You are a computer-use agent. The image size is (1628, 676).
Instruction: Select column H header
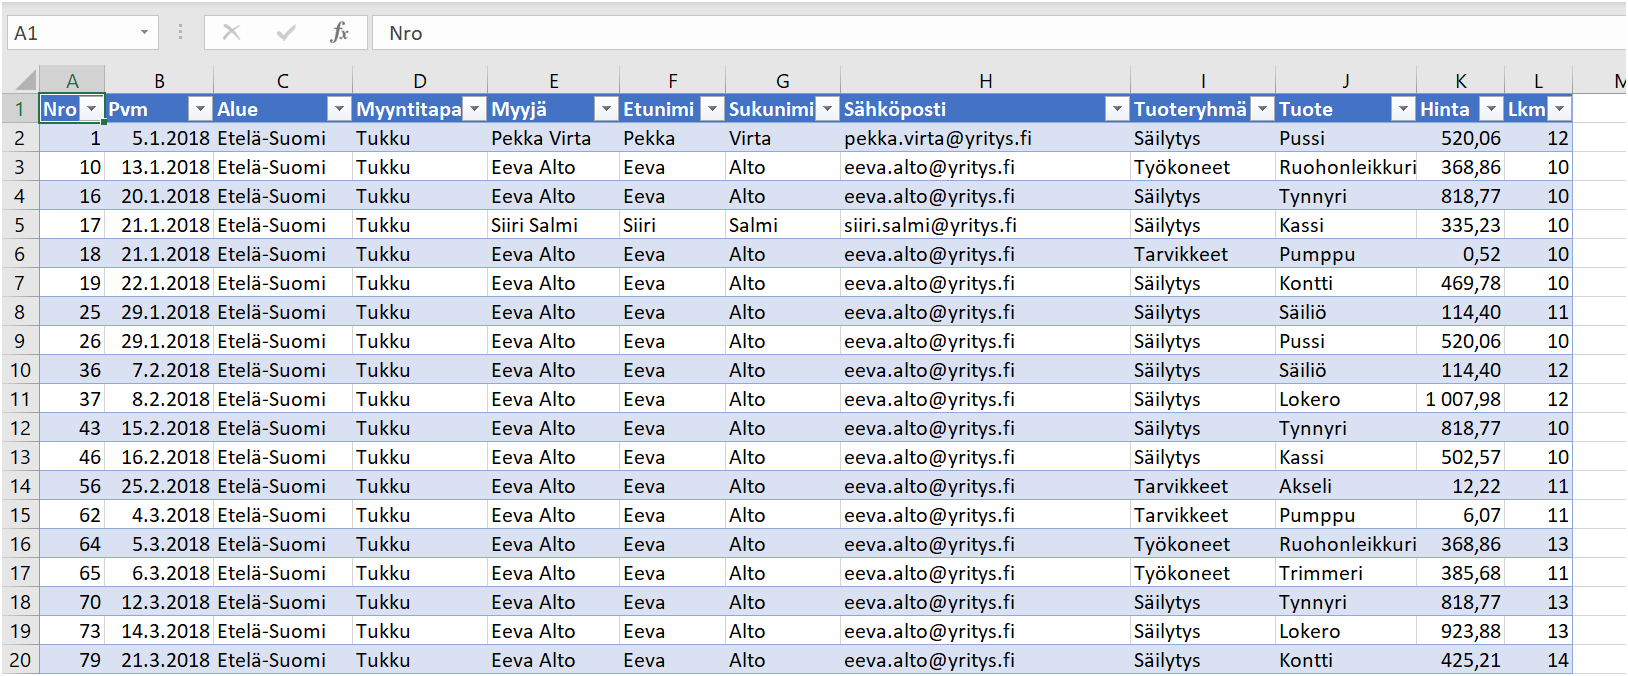point(986,81)
